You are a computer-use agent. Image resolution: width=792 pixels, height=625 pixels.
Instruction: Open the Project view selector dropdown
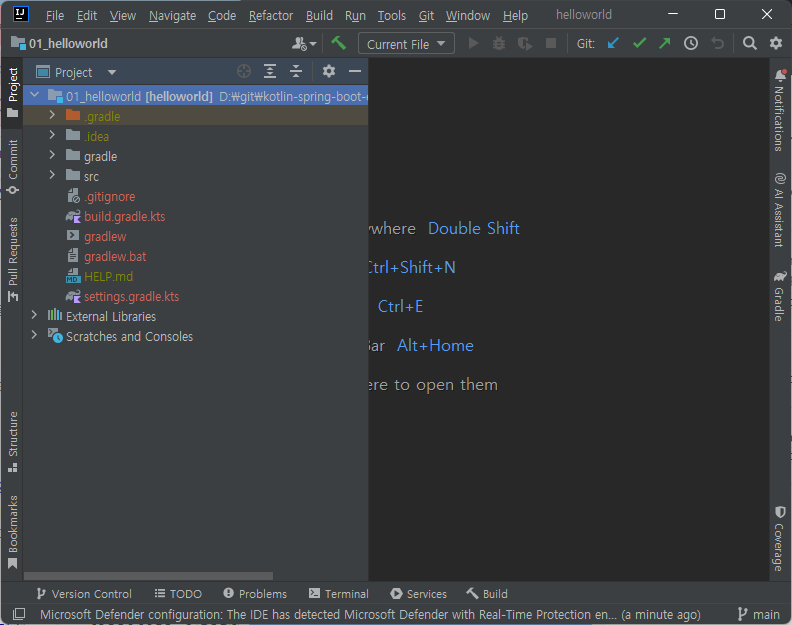coord(76,72)
